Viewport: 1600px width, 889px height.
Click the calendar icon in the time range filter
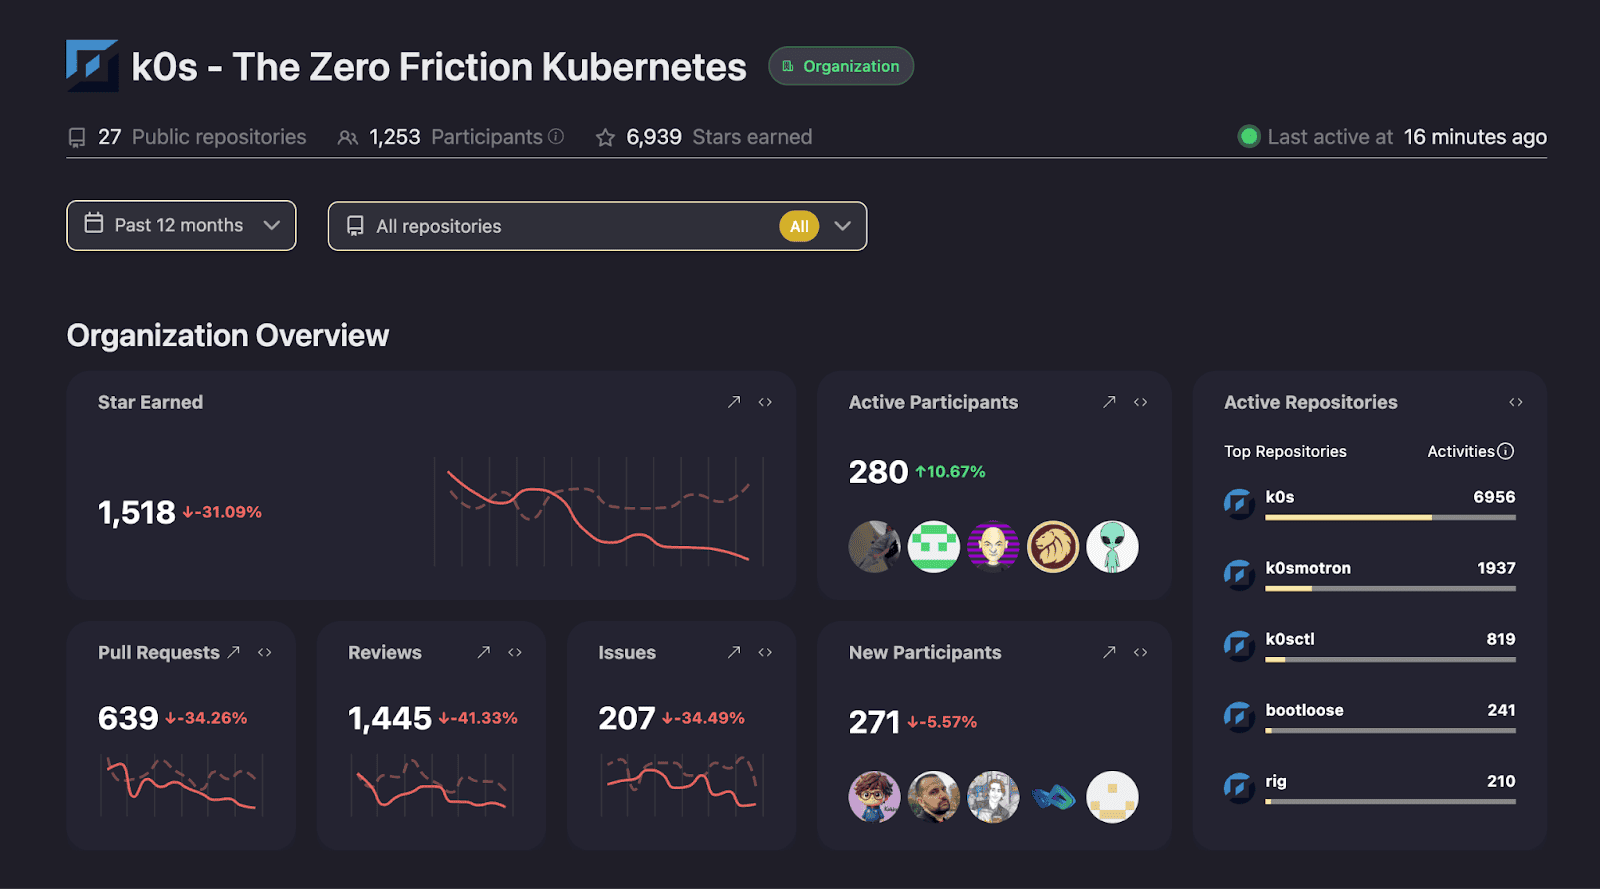[93, 225]
